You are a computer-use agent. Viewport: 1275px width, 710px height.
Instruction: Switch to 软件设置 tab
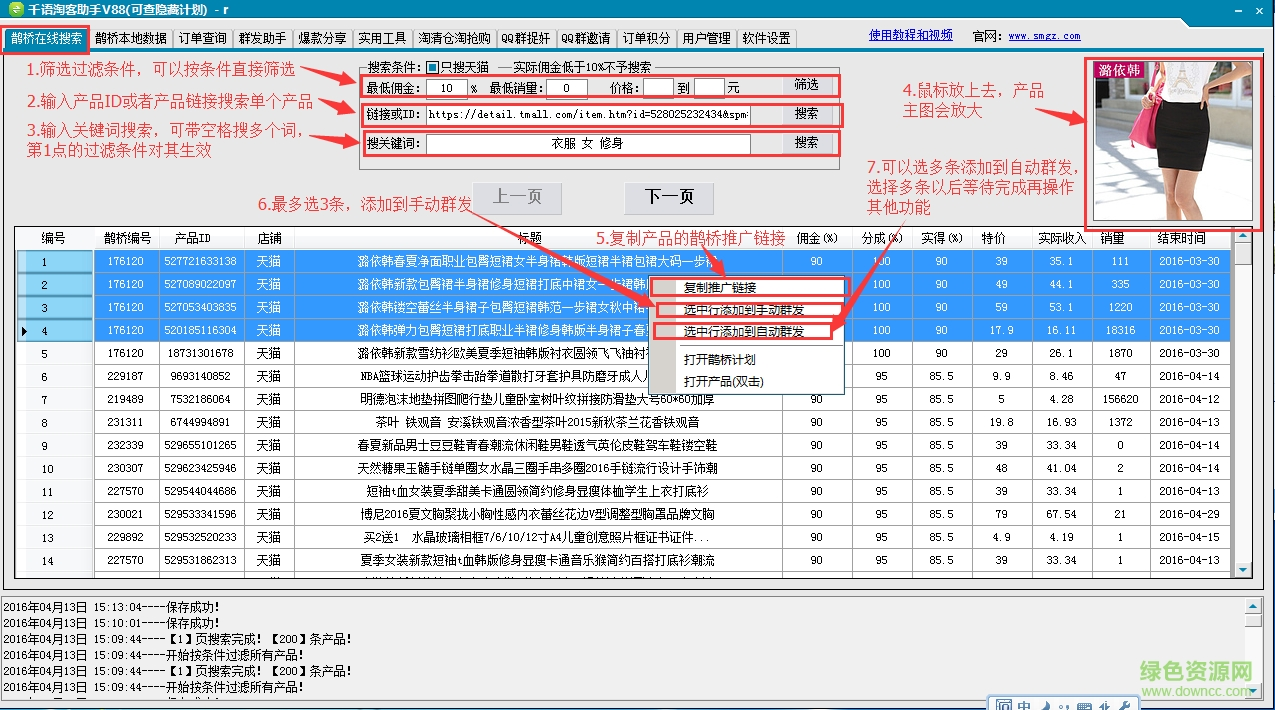(766, 39)
